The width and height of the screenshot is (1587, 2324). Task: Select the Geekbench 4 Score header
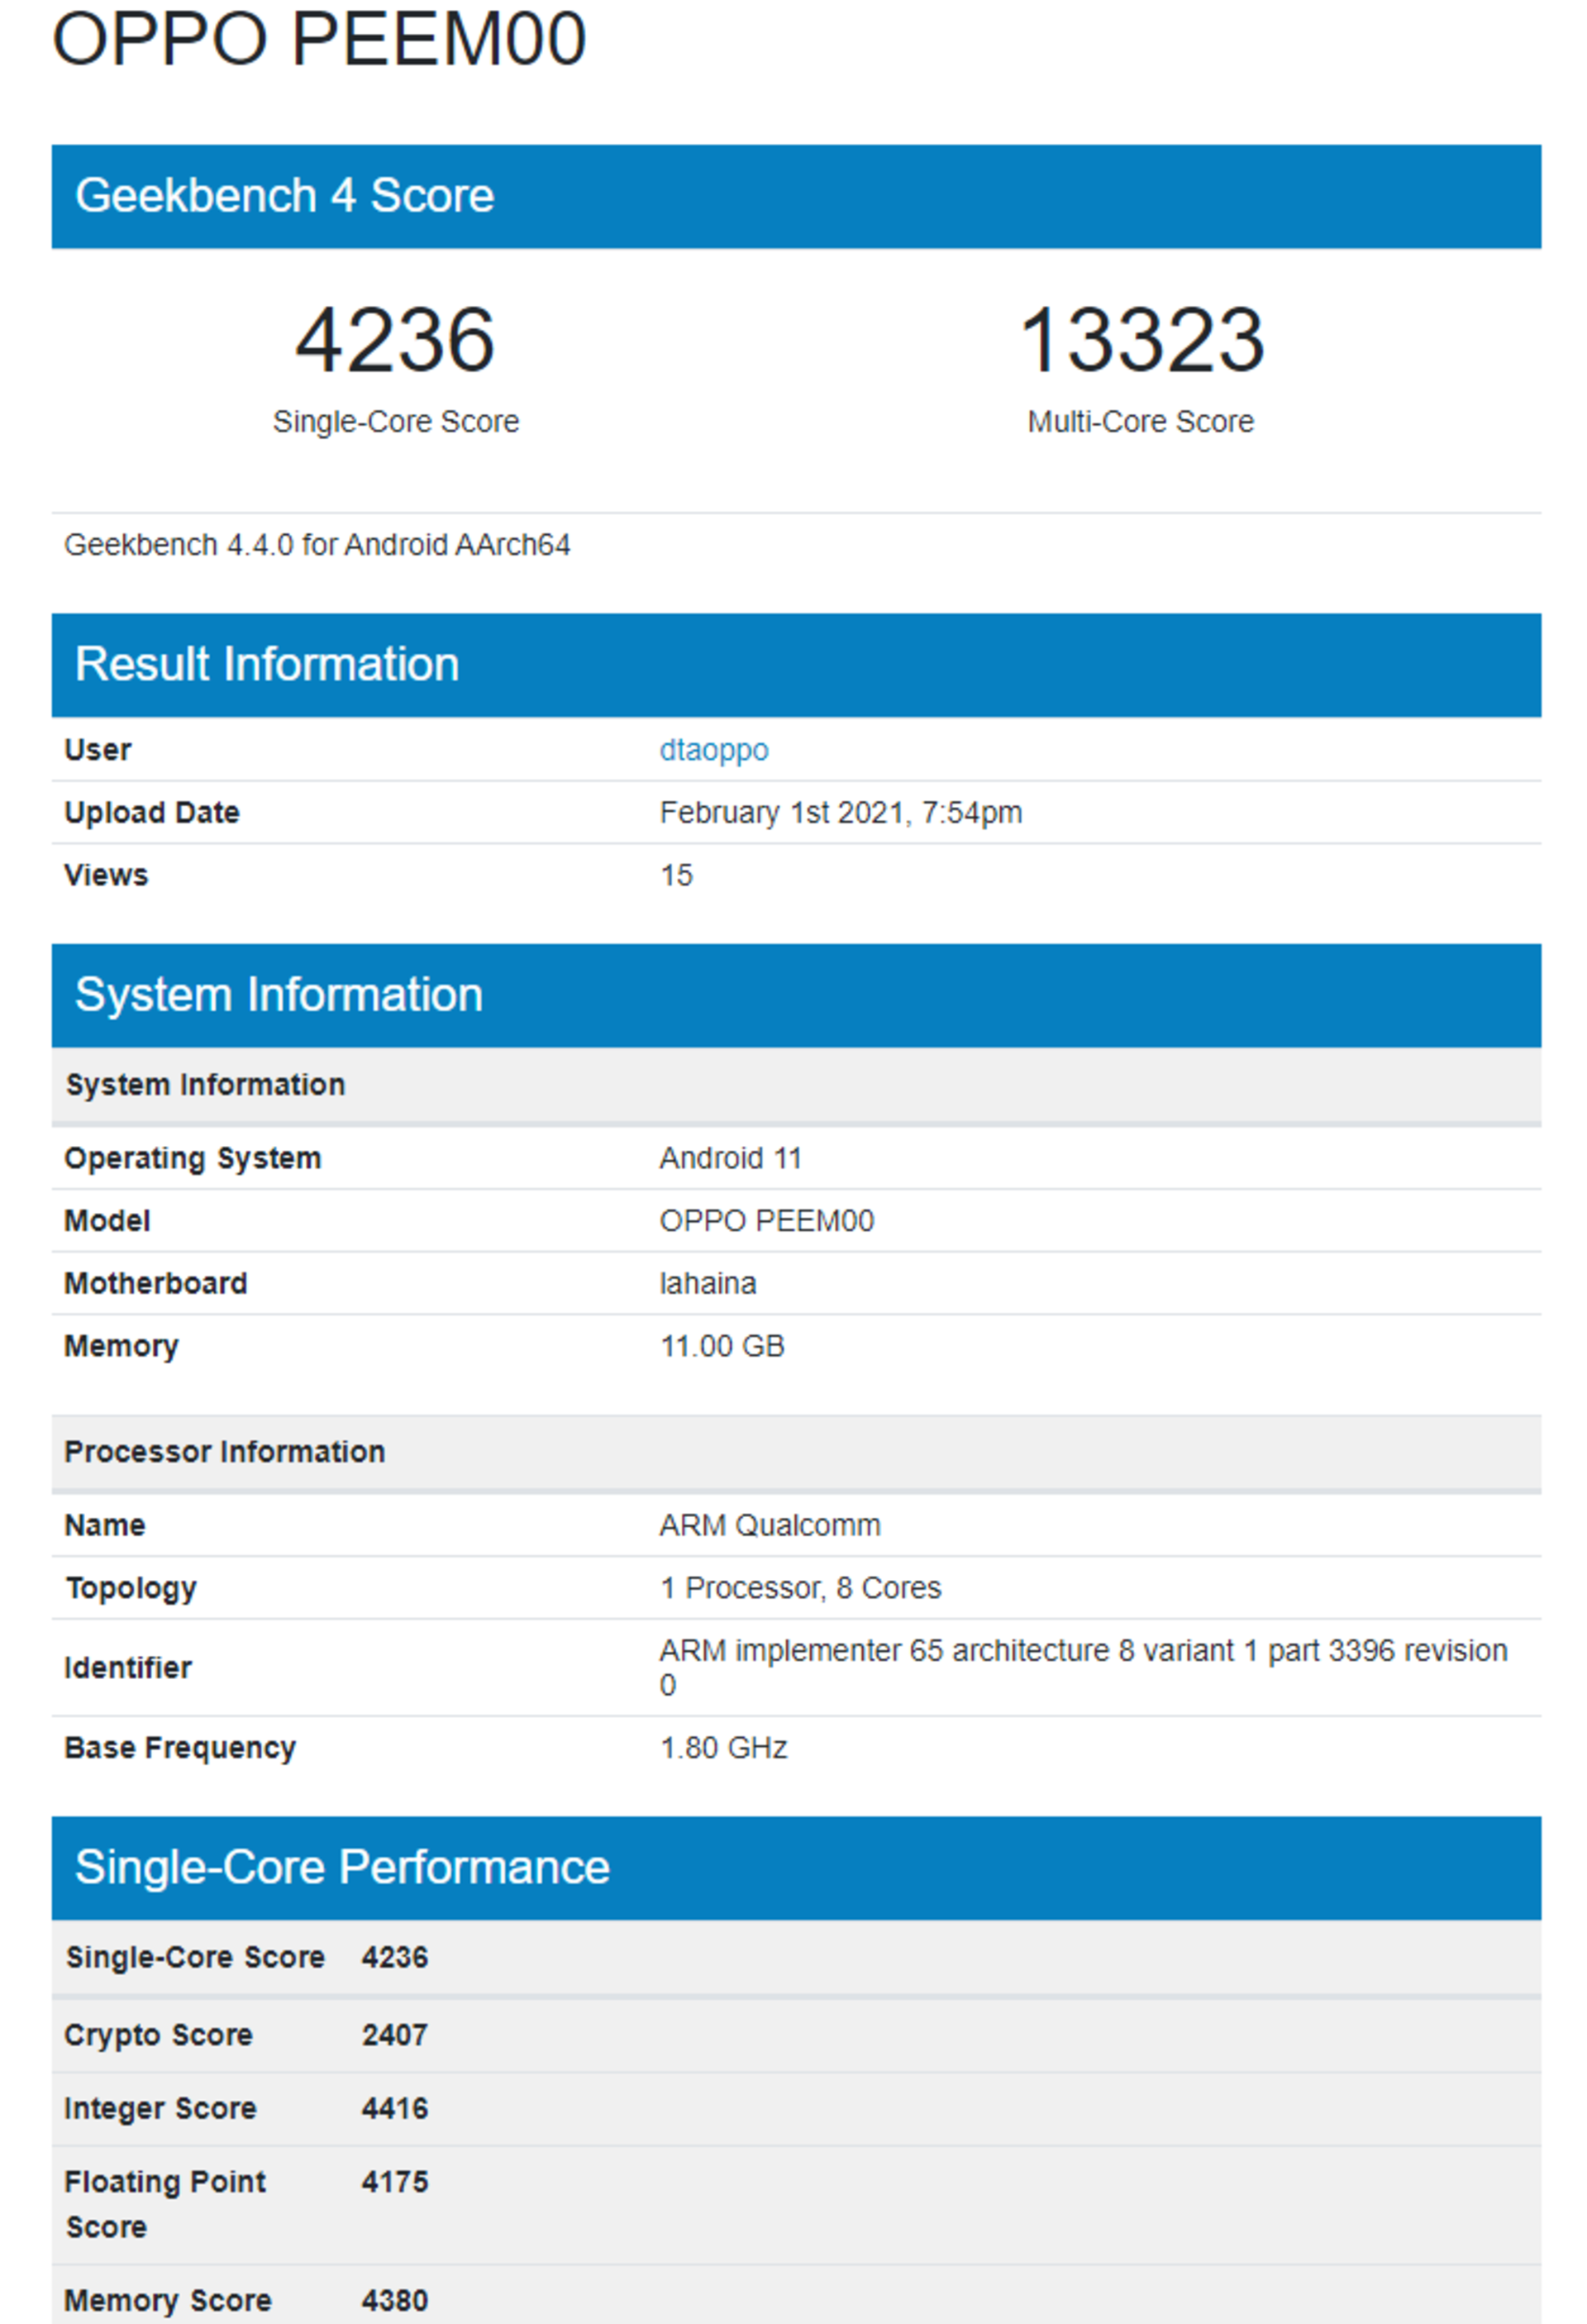[796, 196]
